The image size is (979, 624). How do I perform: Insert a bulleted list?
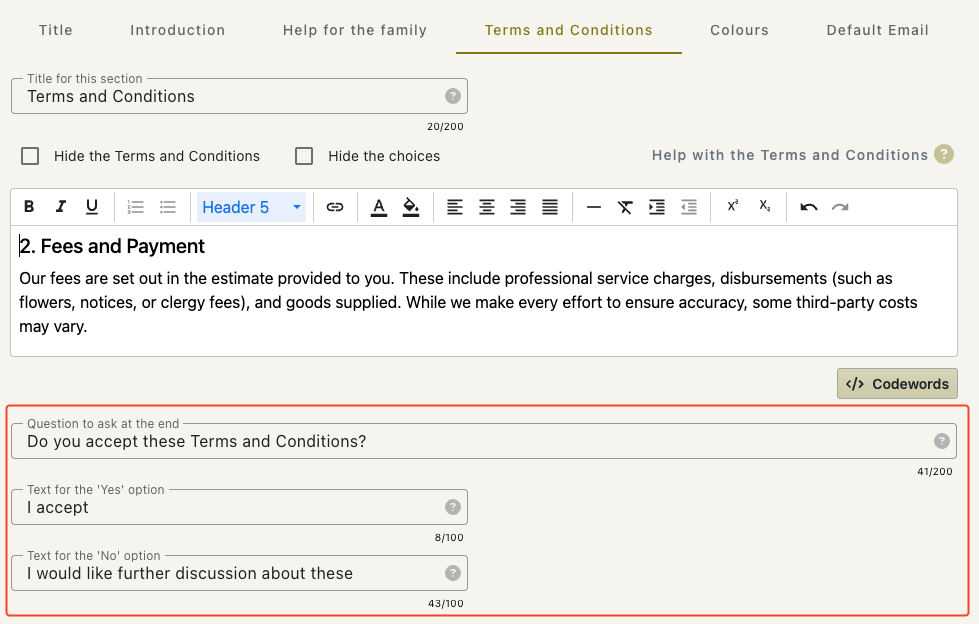tap(167, 207)
